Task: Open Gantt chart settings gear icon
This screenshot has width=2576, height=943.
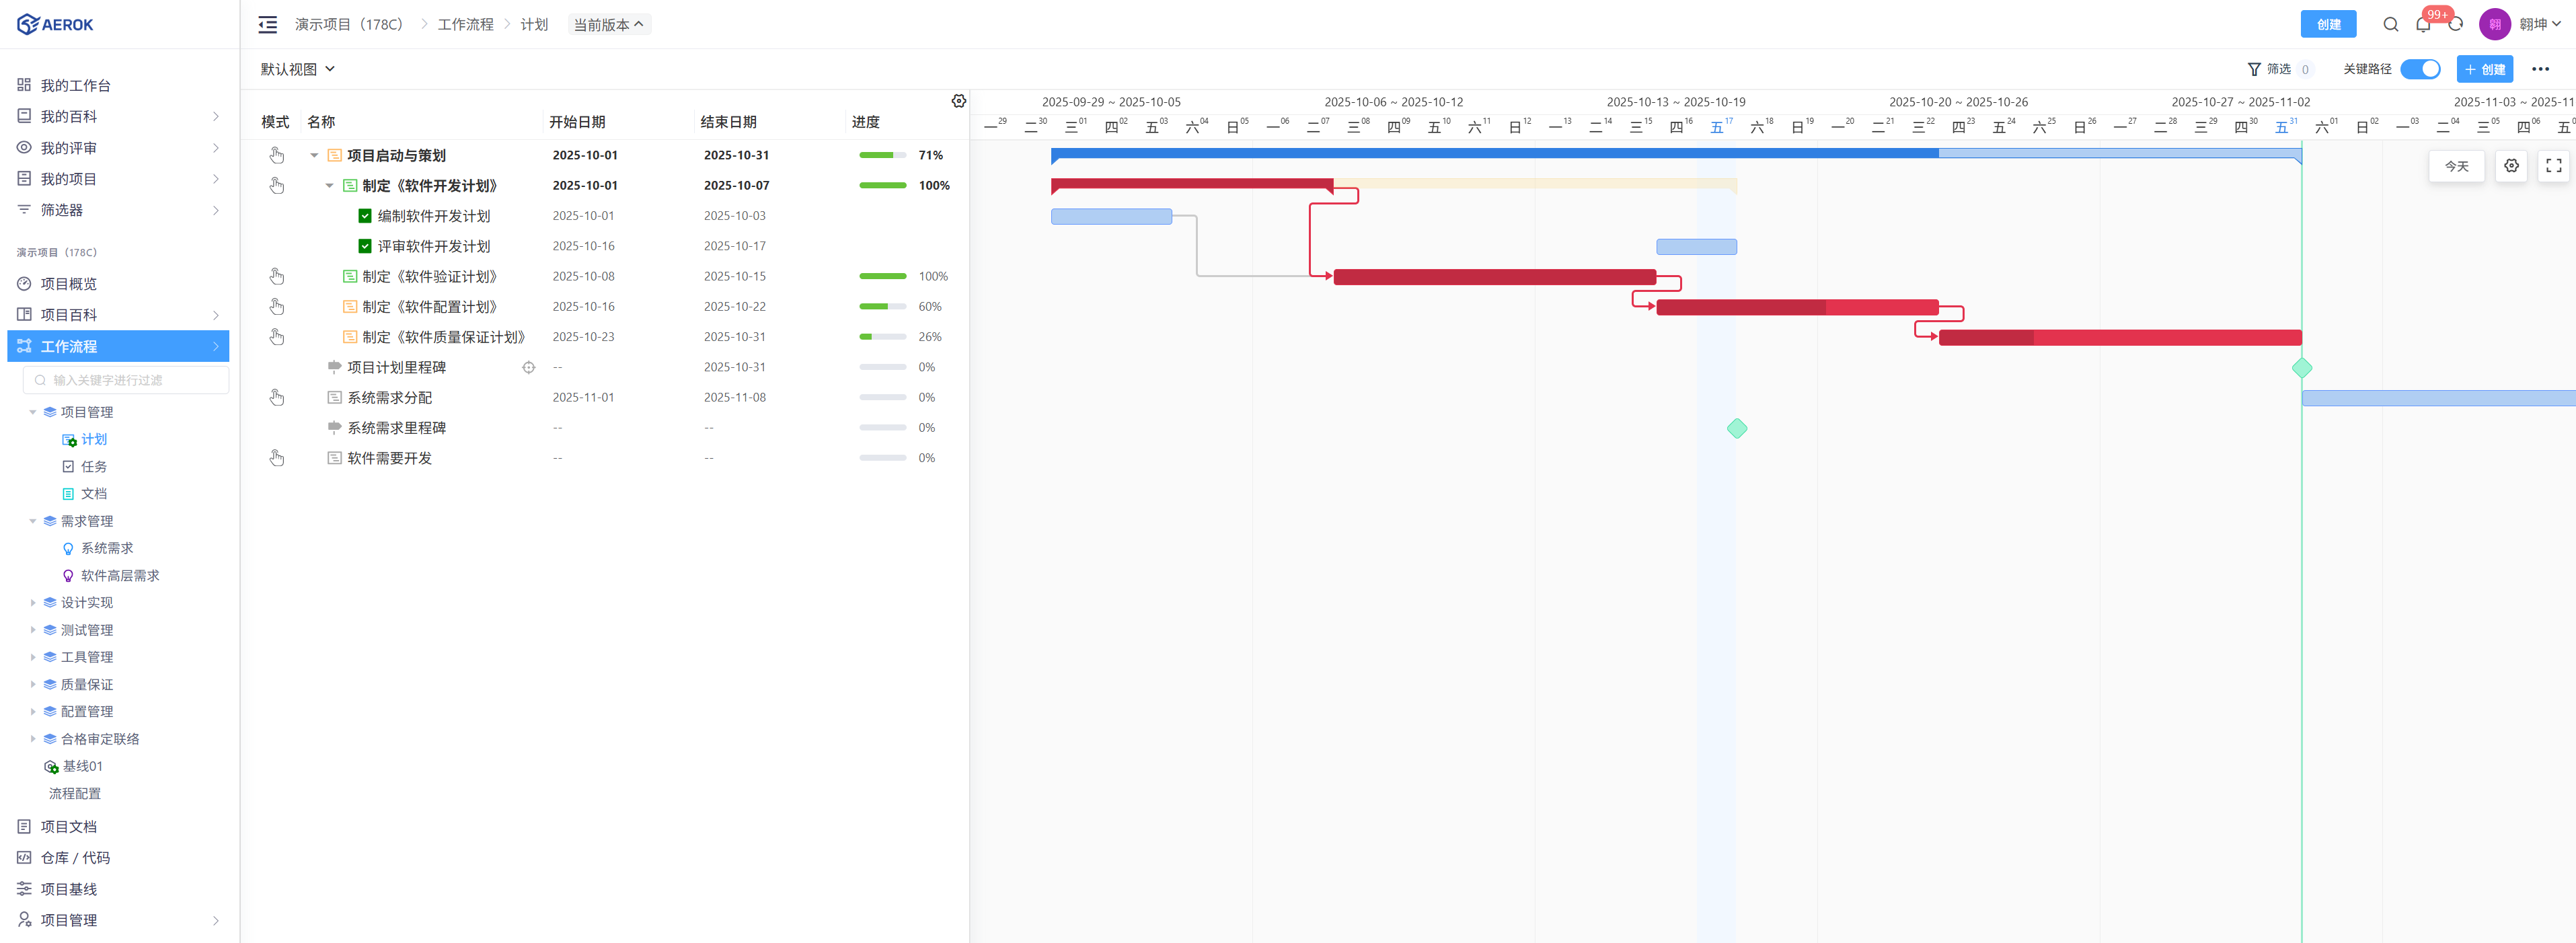Action: [x=2511, y=166]
